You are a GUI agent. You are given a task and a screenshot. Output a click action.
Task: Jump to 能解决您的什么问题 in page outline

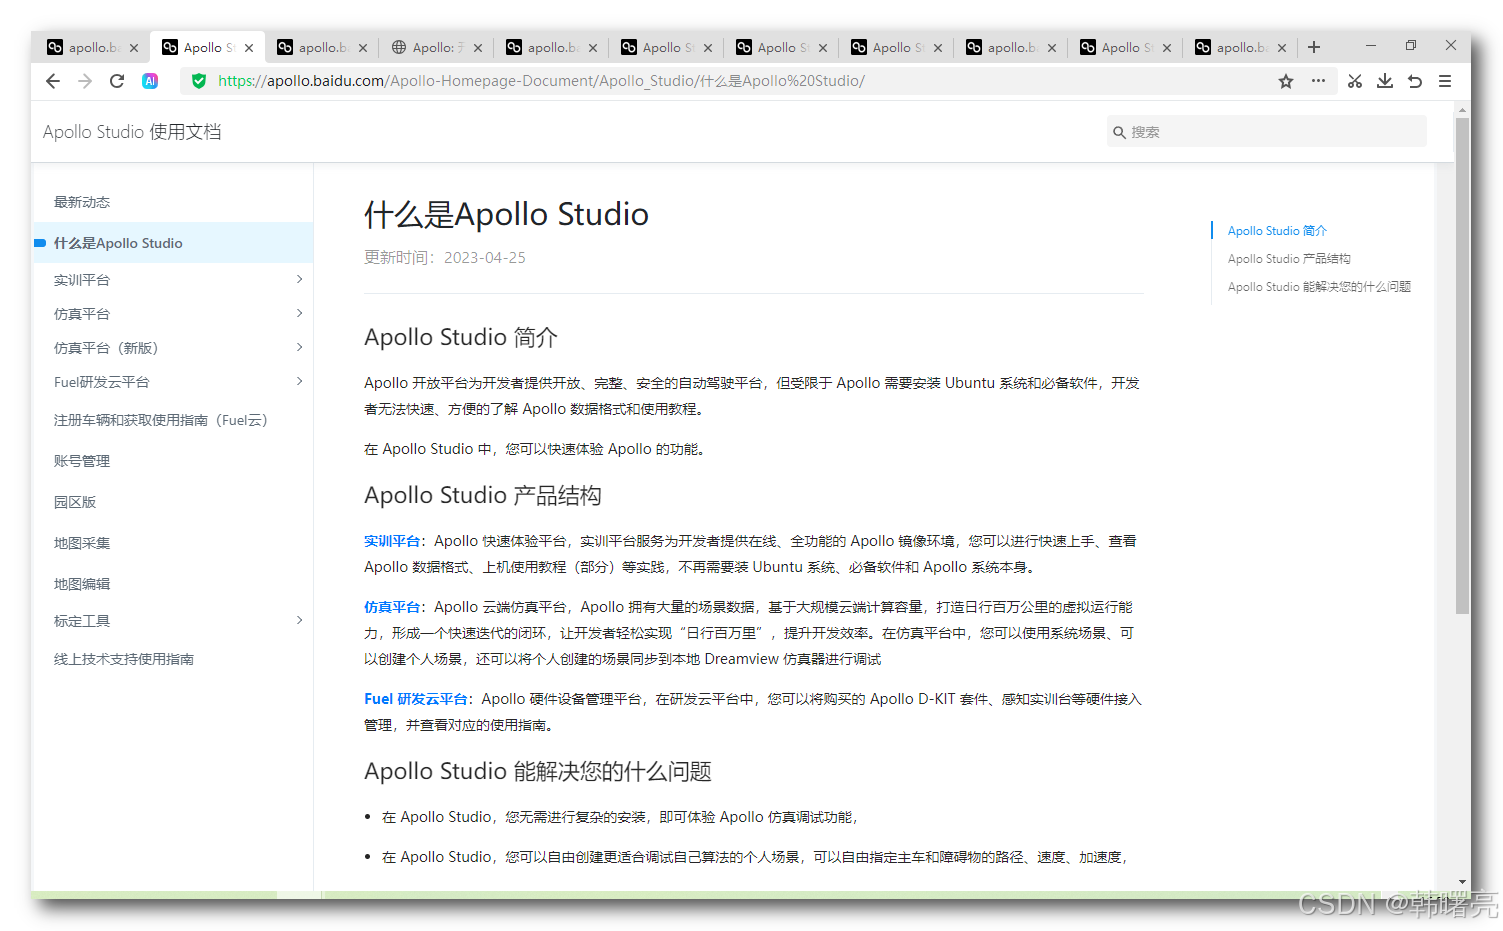pos(1319,287)
